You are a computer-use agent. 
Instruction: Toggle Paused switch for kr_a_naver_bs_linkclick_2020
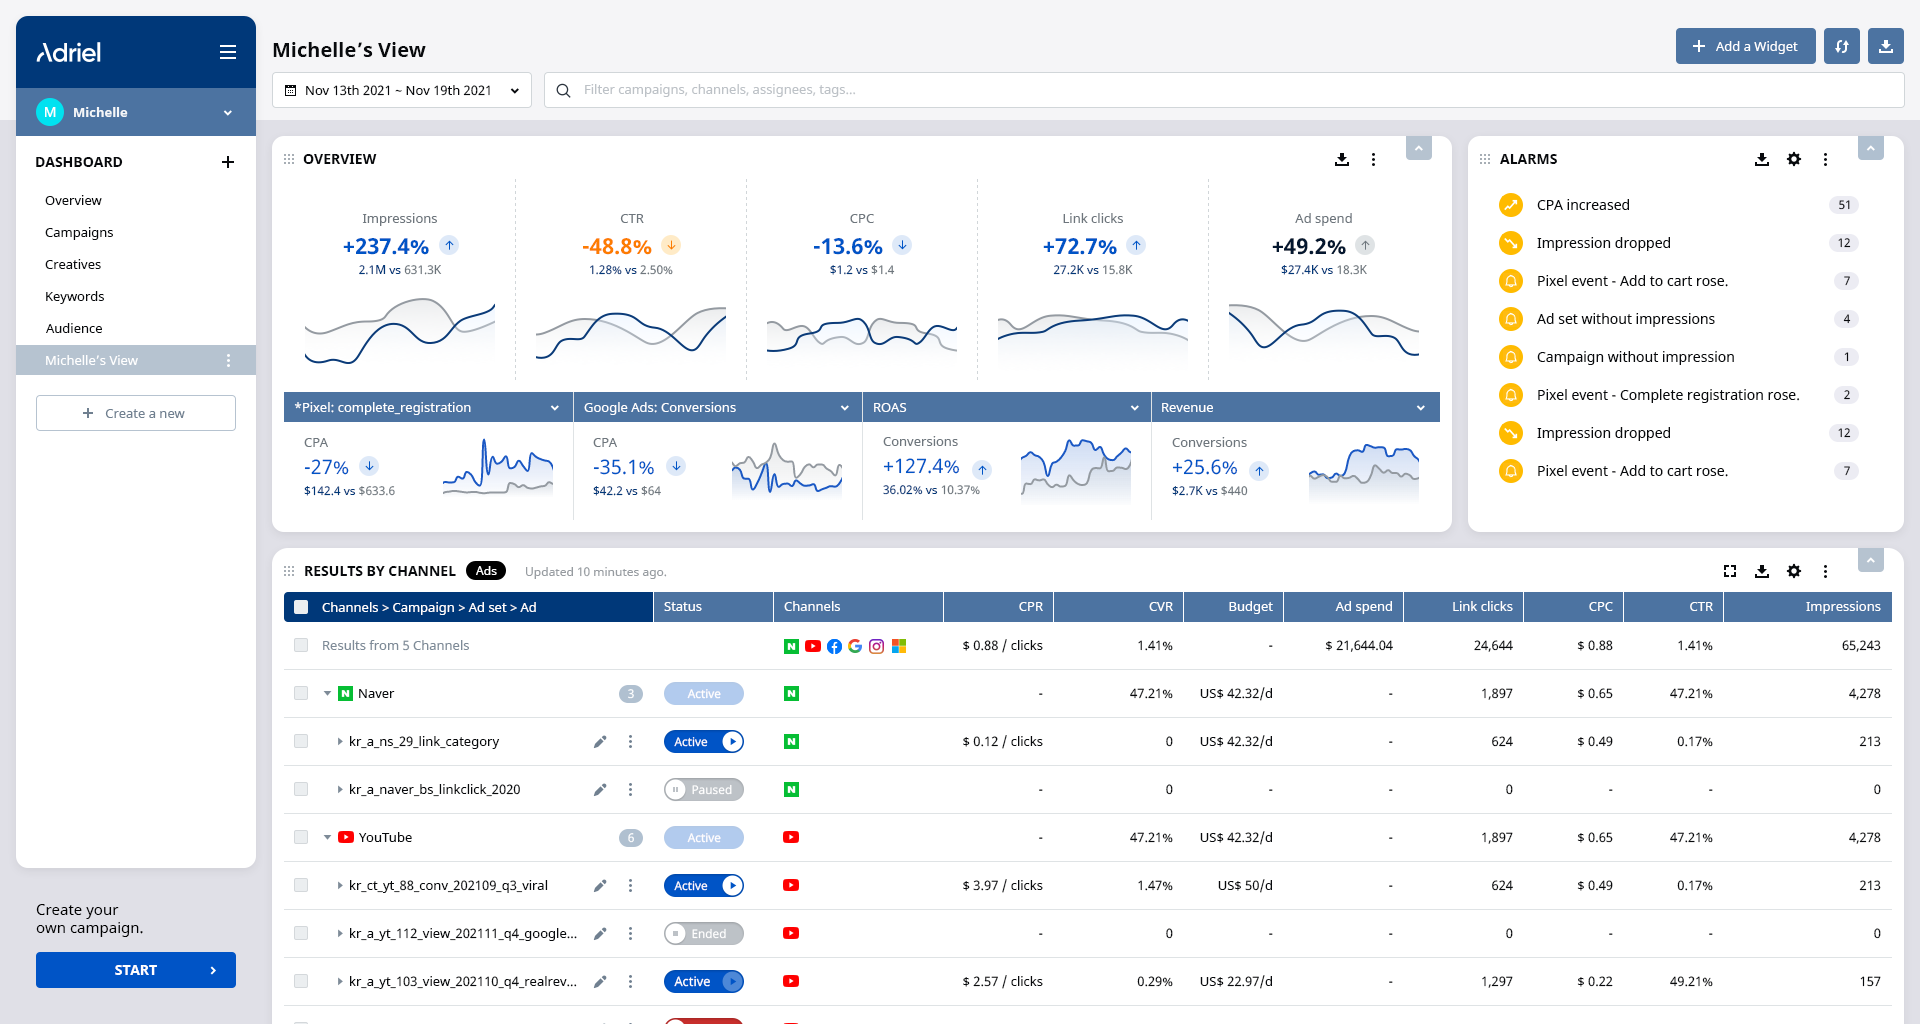click(704, 790)
